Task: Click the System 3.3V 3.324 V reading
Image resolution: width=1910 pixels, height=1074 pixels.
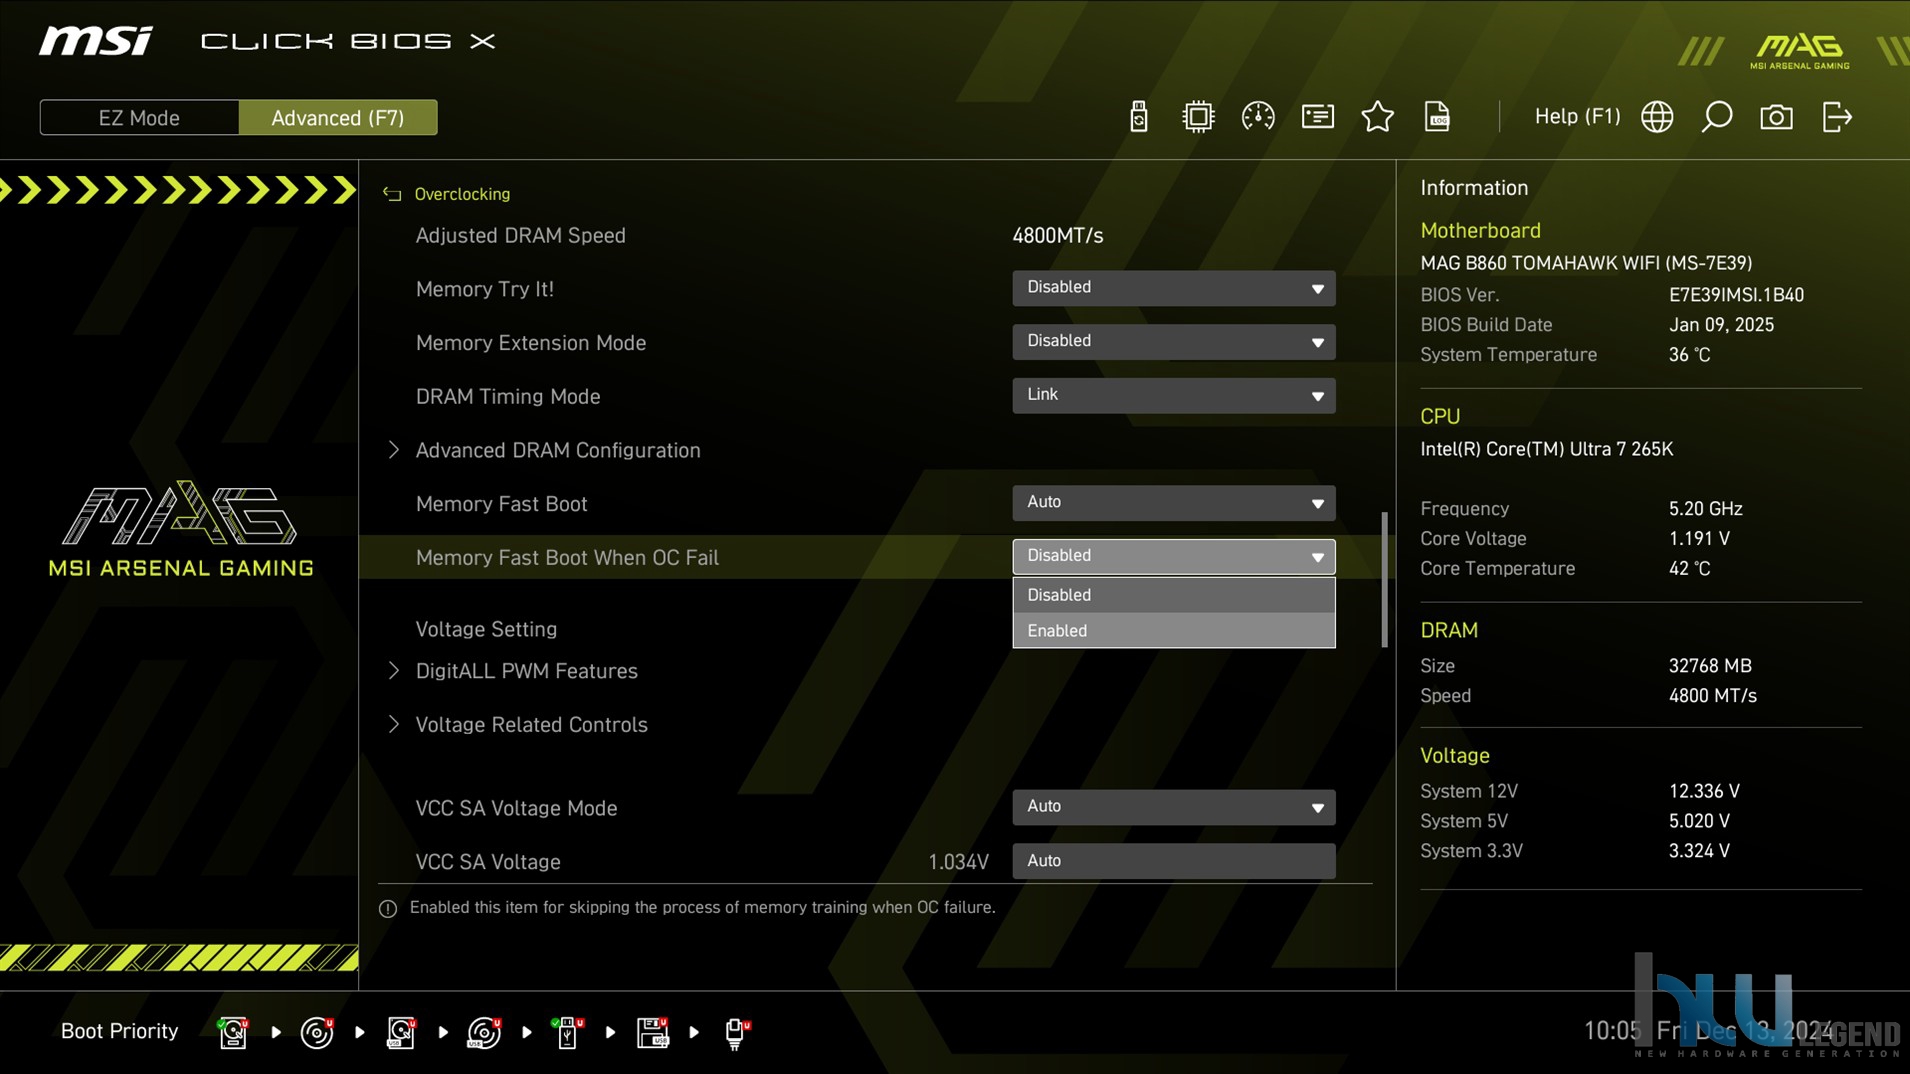Action: click(x=1699, y=851)
